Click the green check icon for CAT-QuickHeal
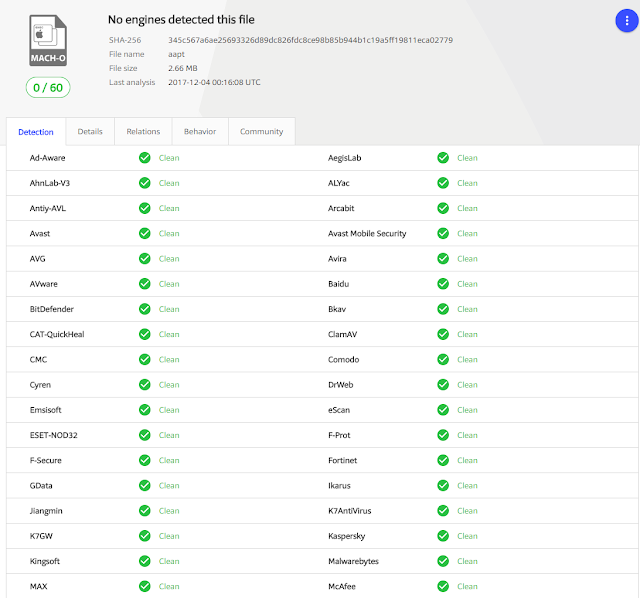 (144, 334)
